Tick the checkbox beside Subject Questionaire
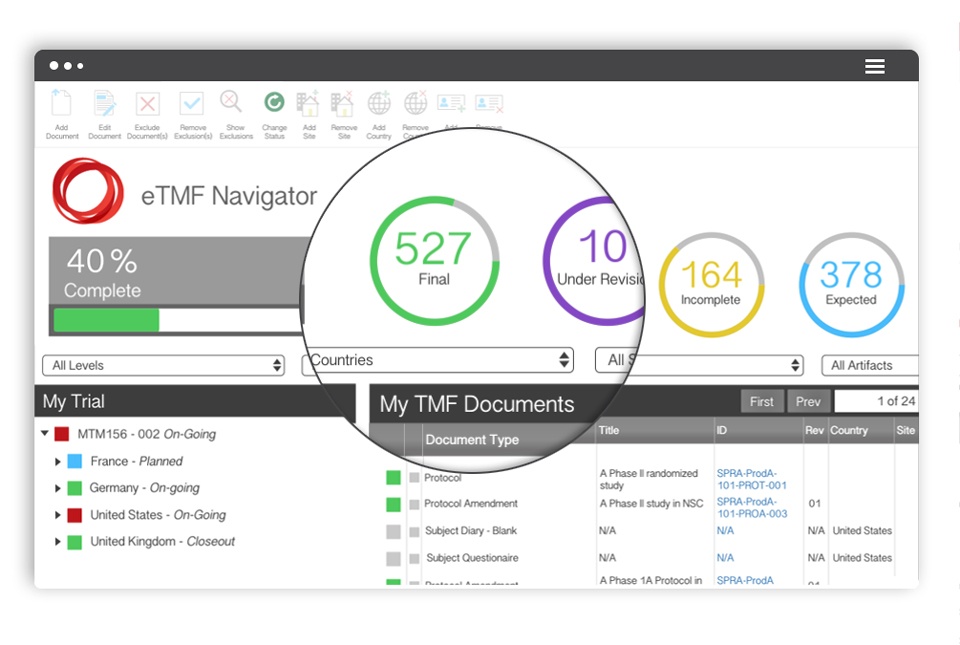 coord(414,558)
